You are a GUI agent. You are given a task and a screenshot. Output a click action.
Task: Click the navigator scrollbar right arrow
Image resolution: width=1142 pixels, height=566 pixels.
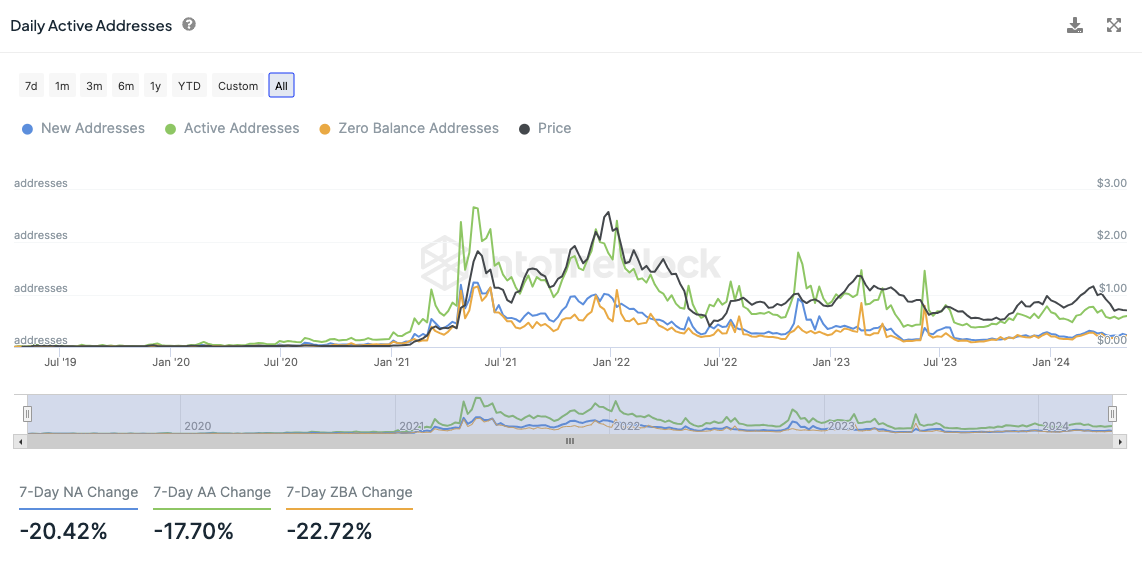coord(1121,441)
